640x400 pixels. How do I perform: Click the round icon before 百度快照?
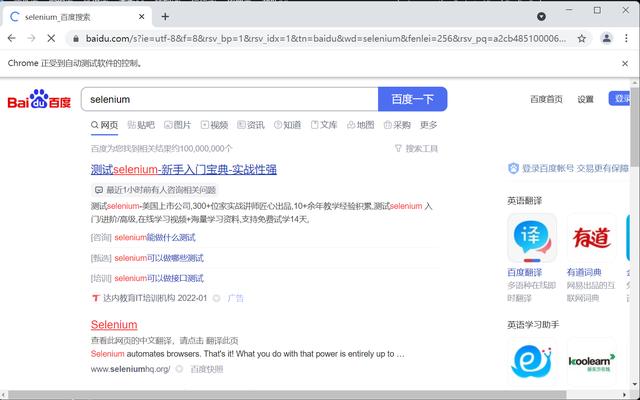point(179,369)
